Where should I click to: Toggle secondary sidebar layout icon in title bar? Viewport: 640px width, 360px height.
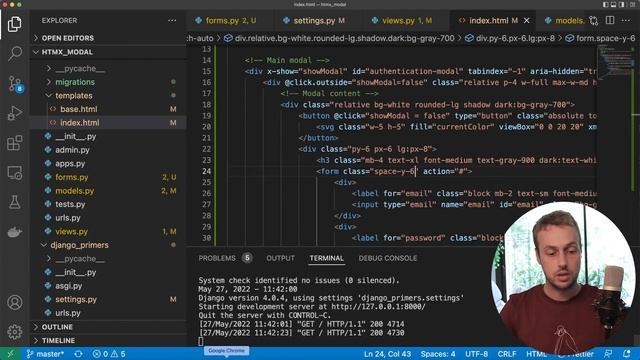coord(622,4)
